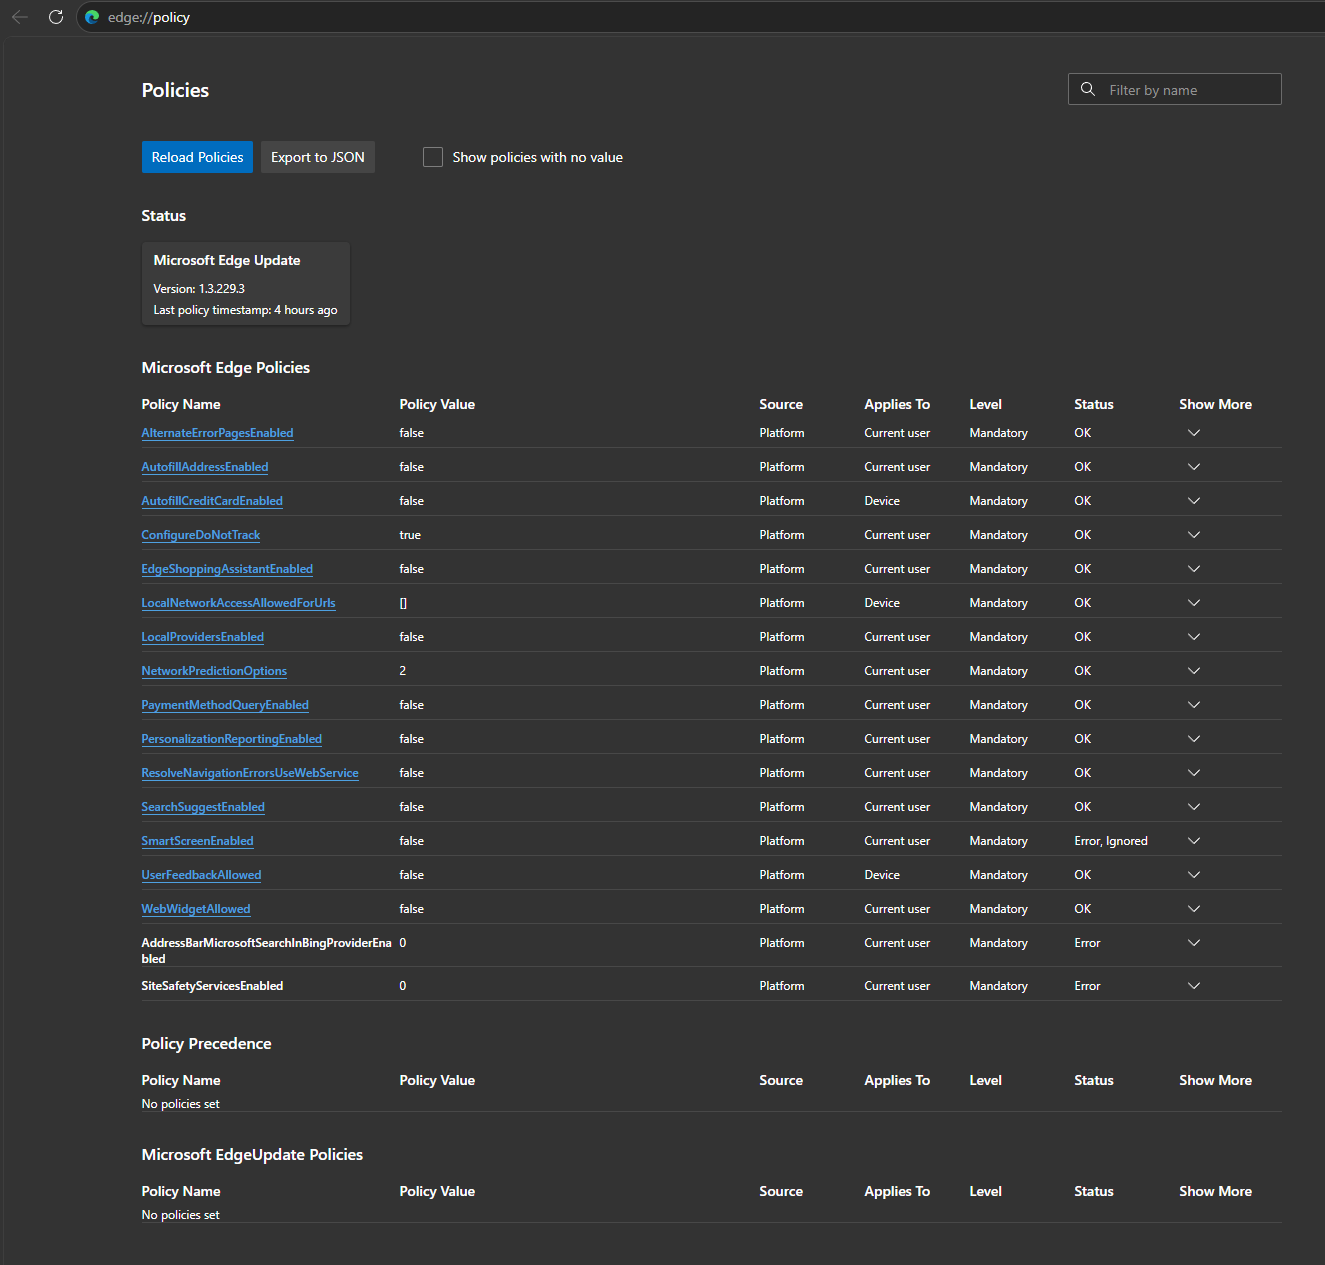Click the 'Policies' page title
1325x1265 pixels.
tap(175, 90)
